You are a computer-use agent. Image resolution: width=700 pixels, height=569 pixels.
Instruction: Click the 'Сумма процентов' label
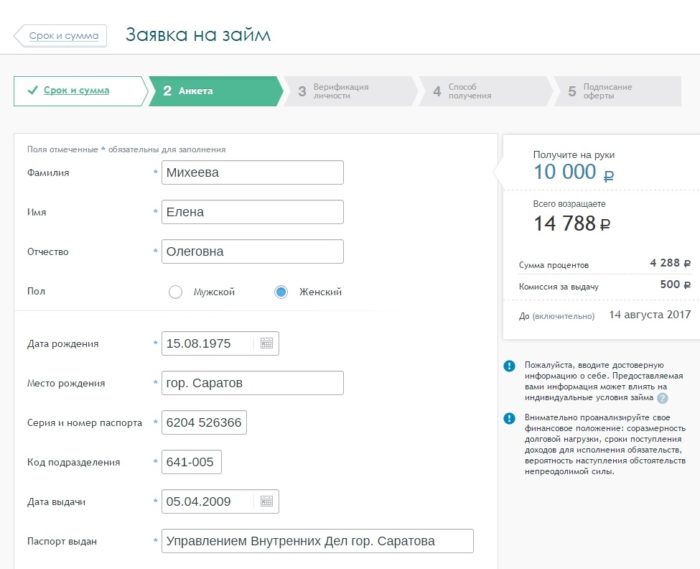554,265
